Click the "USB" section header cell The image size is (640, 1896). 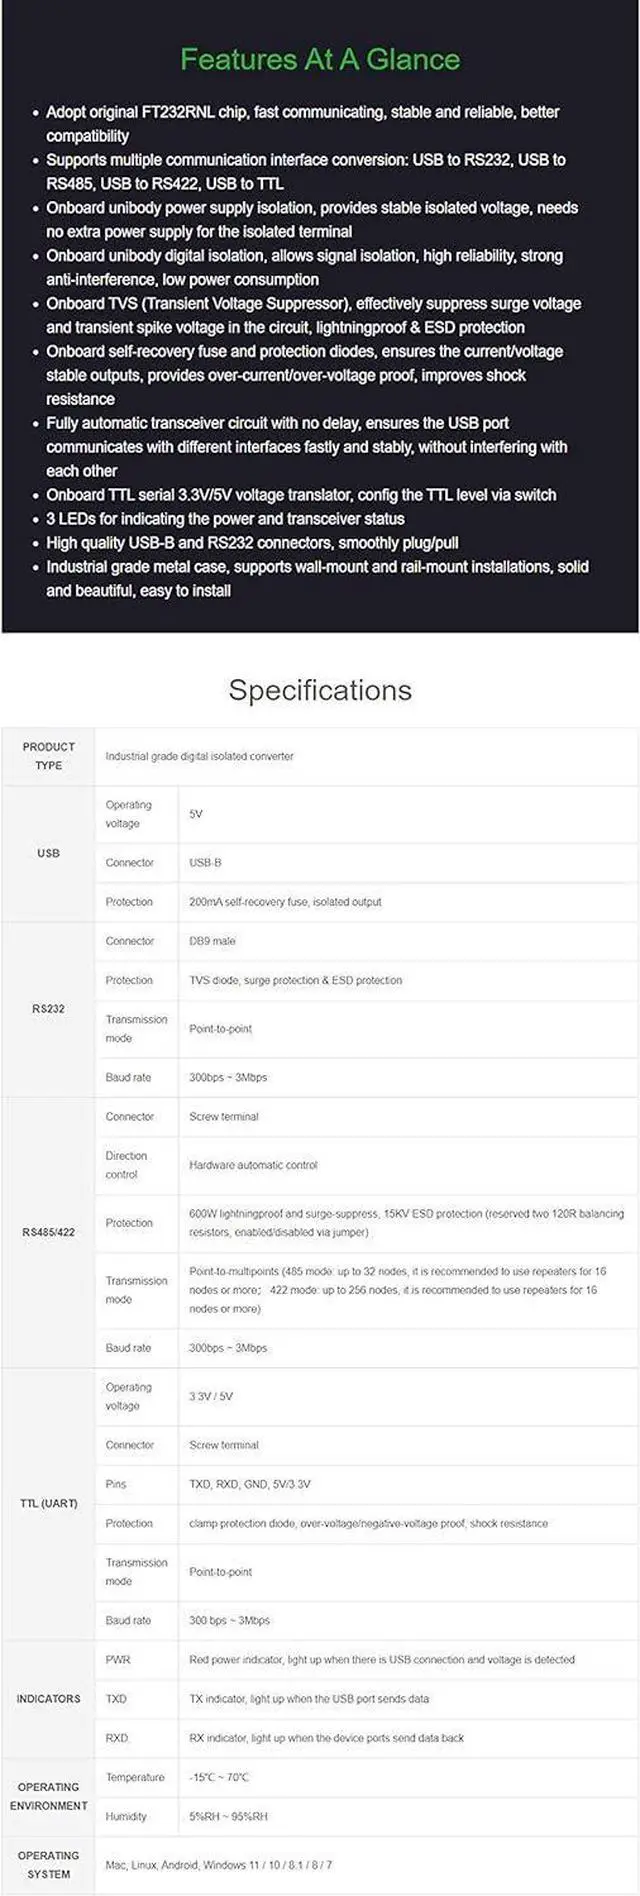pyautogui.click(x=48, y=853)
